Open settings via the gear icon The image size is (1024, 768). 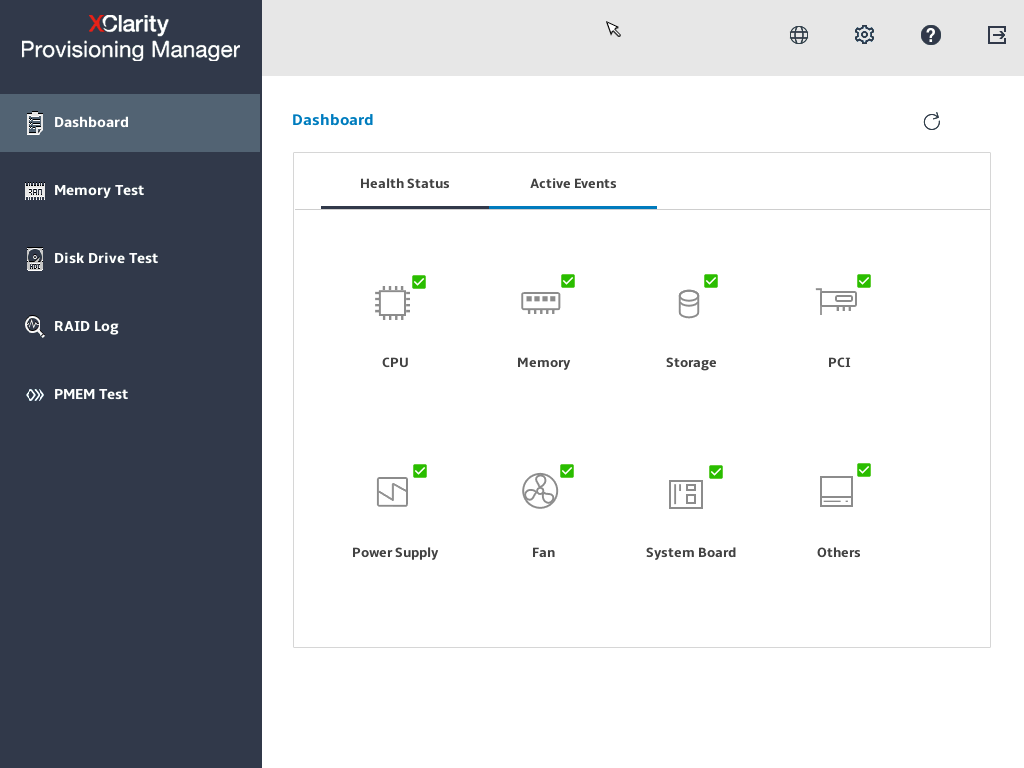point(864,35)
